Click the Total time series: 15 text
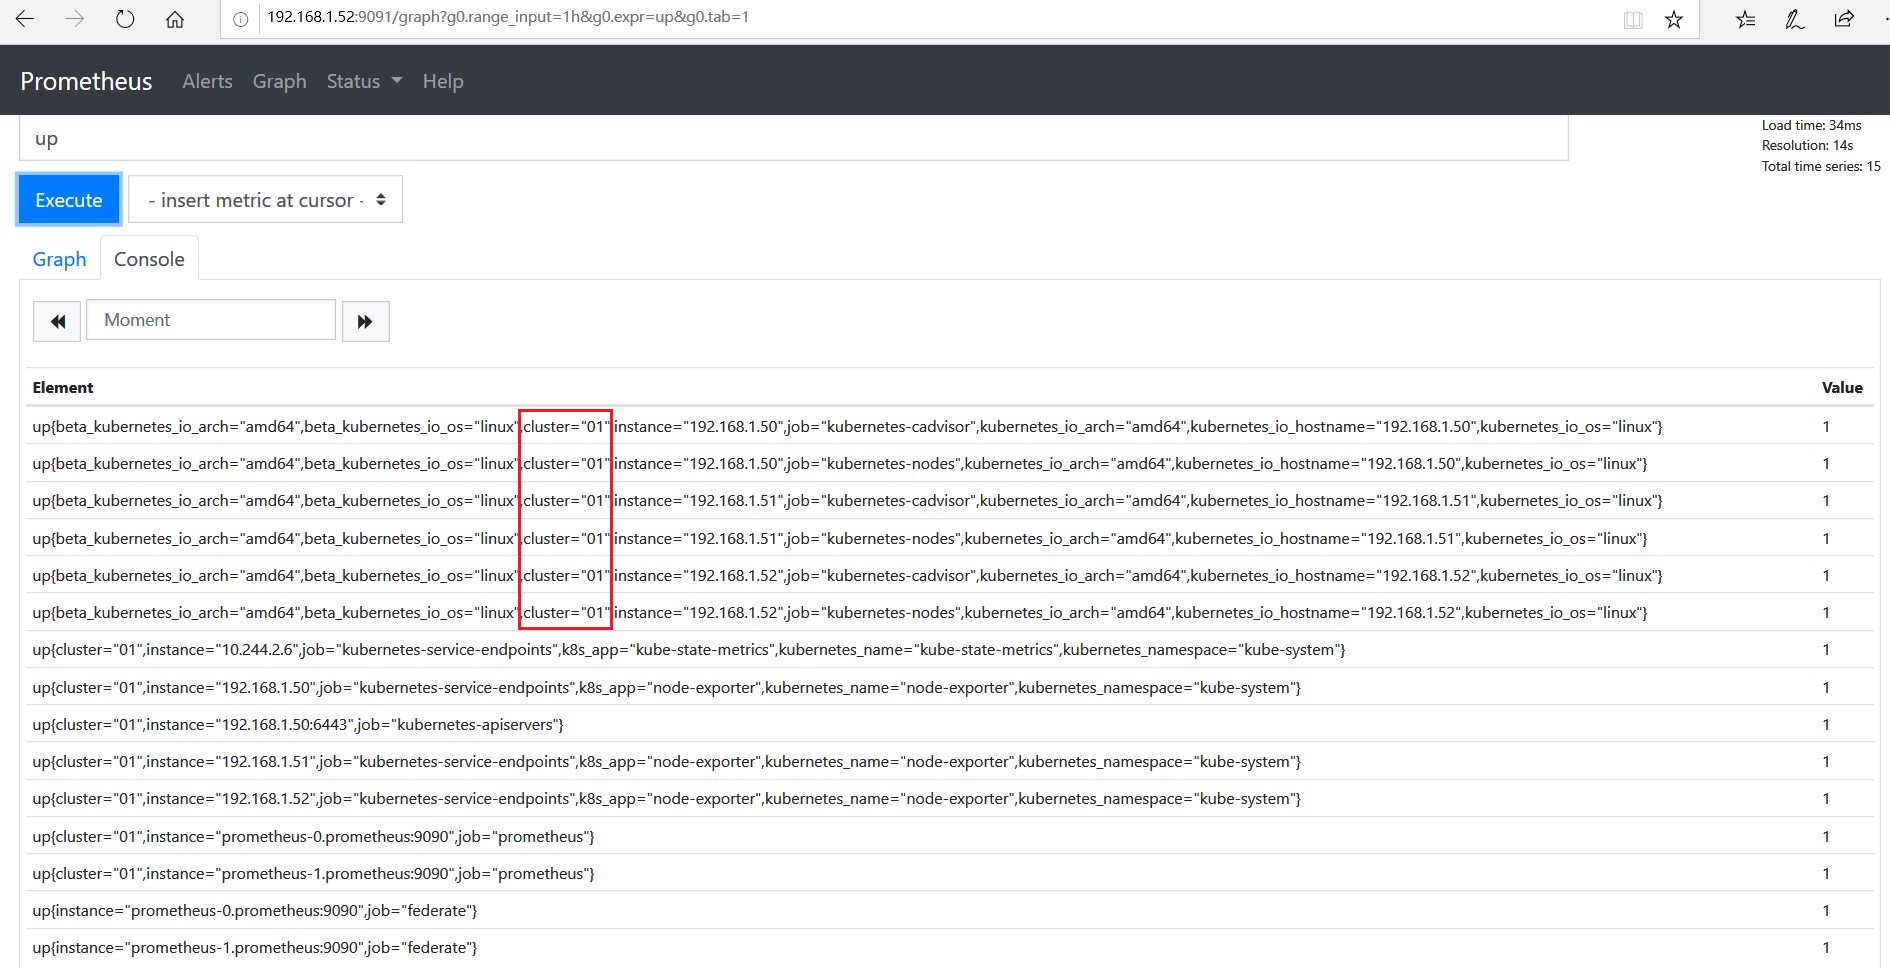This screenshot has width=1890, height=968. (1821, 166)
